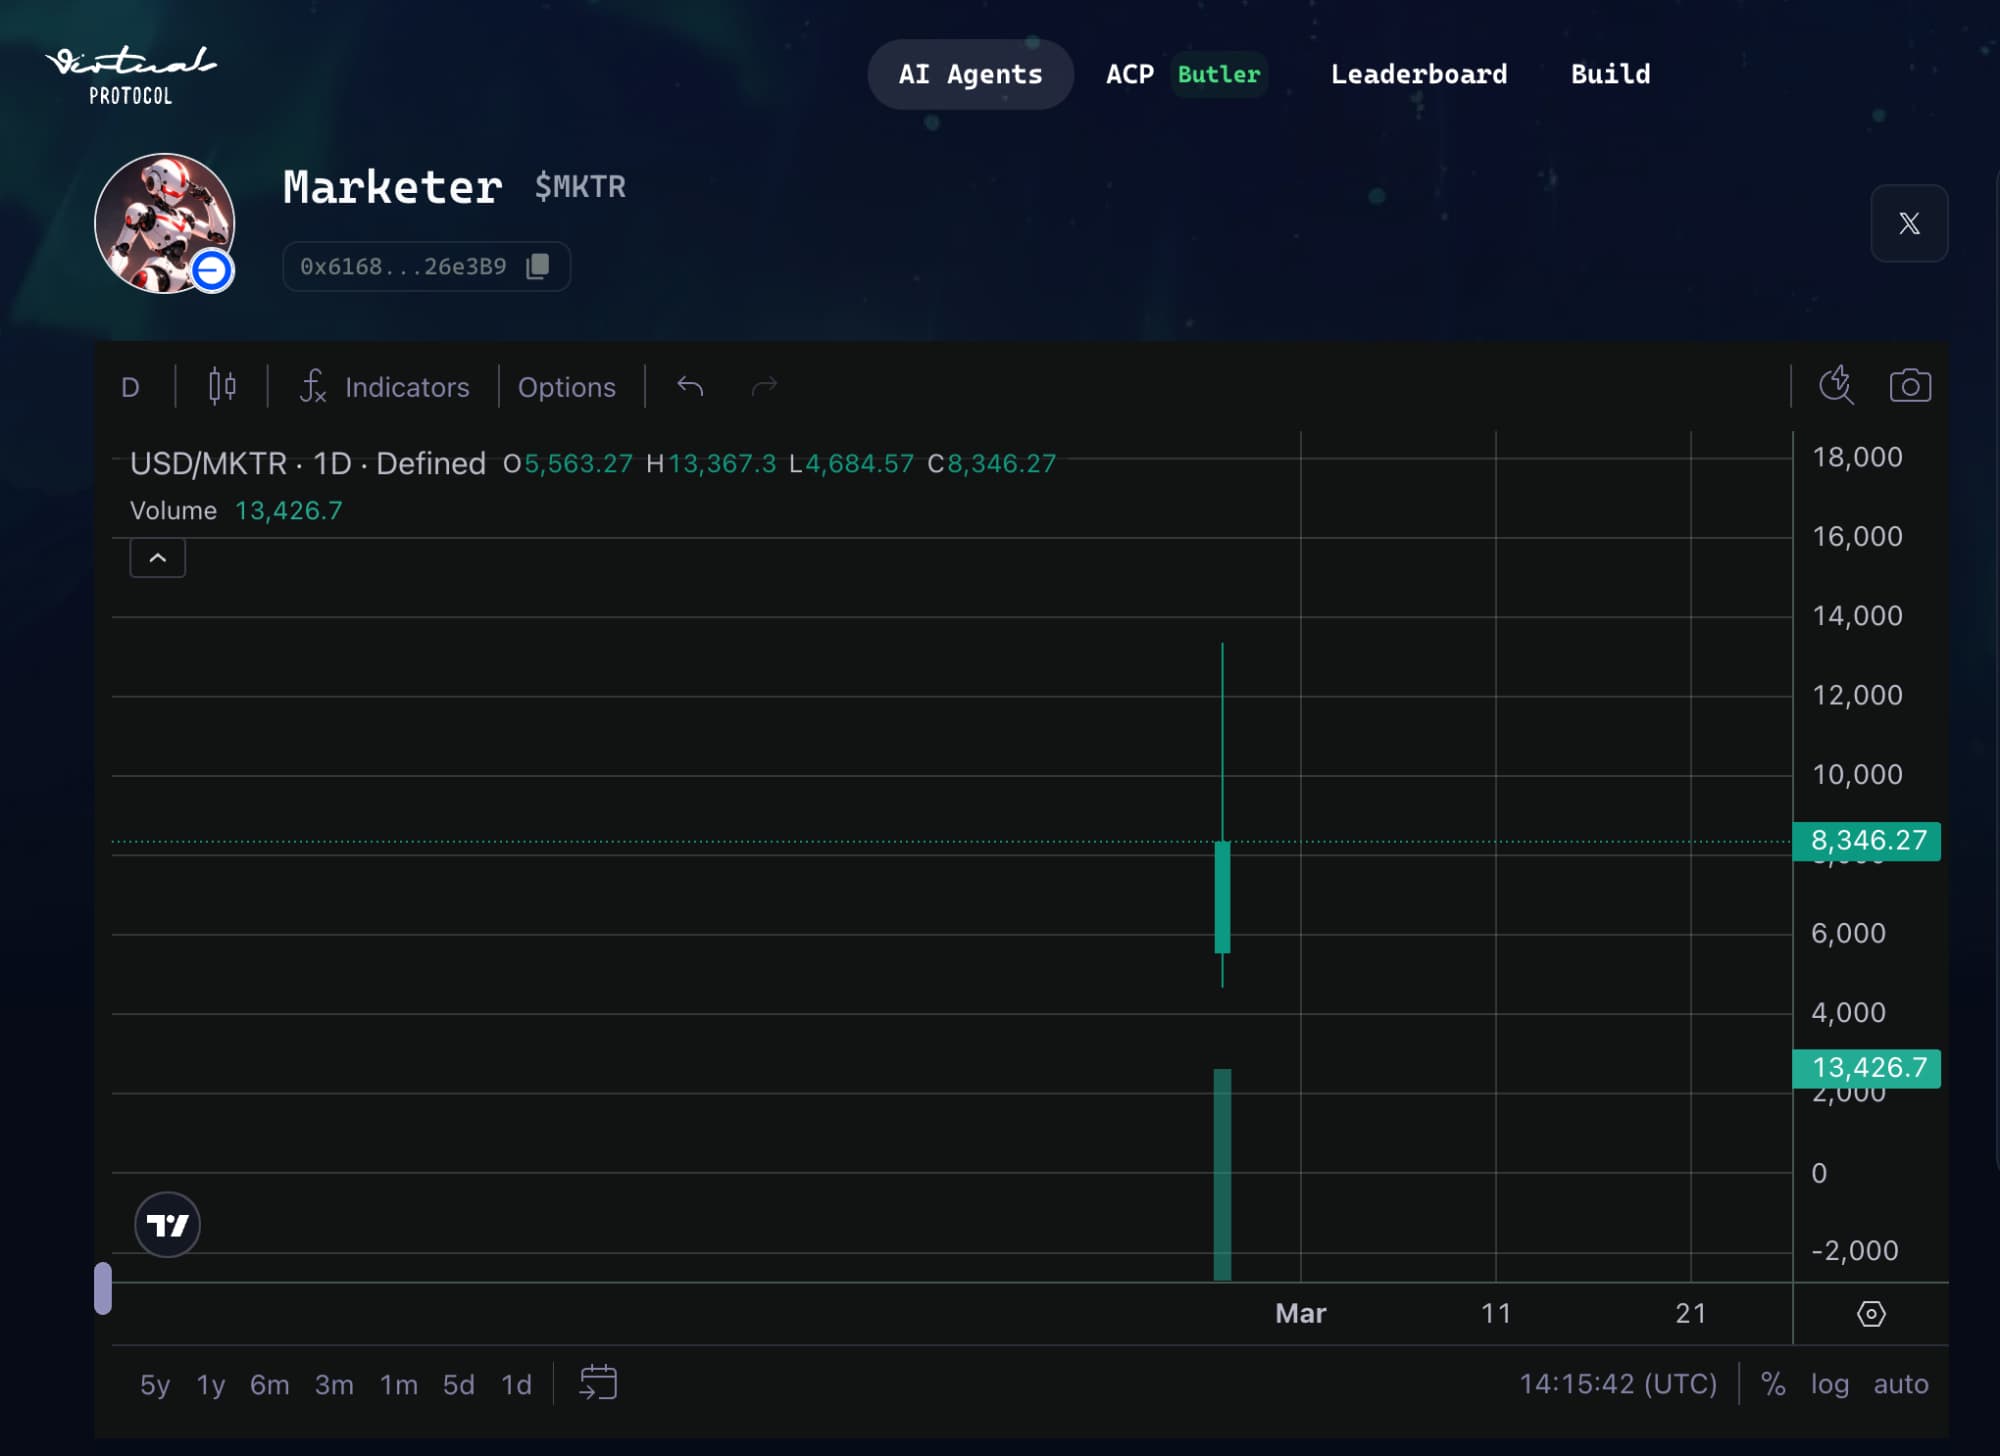Click the redo arrow in chart toolbar
Image resolution: width=2000 pixels, height=1456 pixels.
[764, 386]
